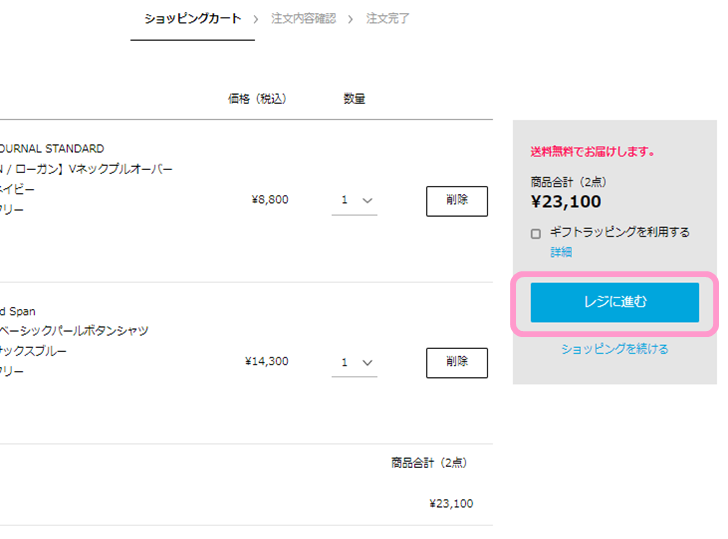Viewport: 728px width, 539px height.
Task: Go to the 注文内容確認 step
Action: [x=303, y=19]
